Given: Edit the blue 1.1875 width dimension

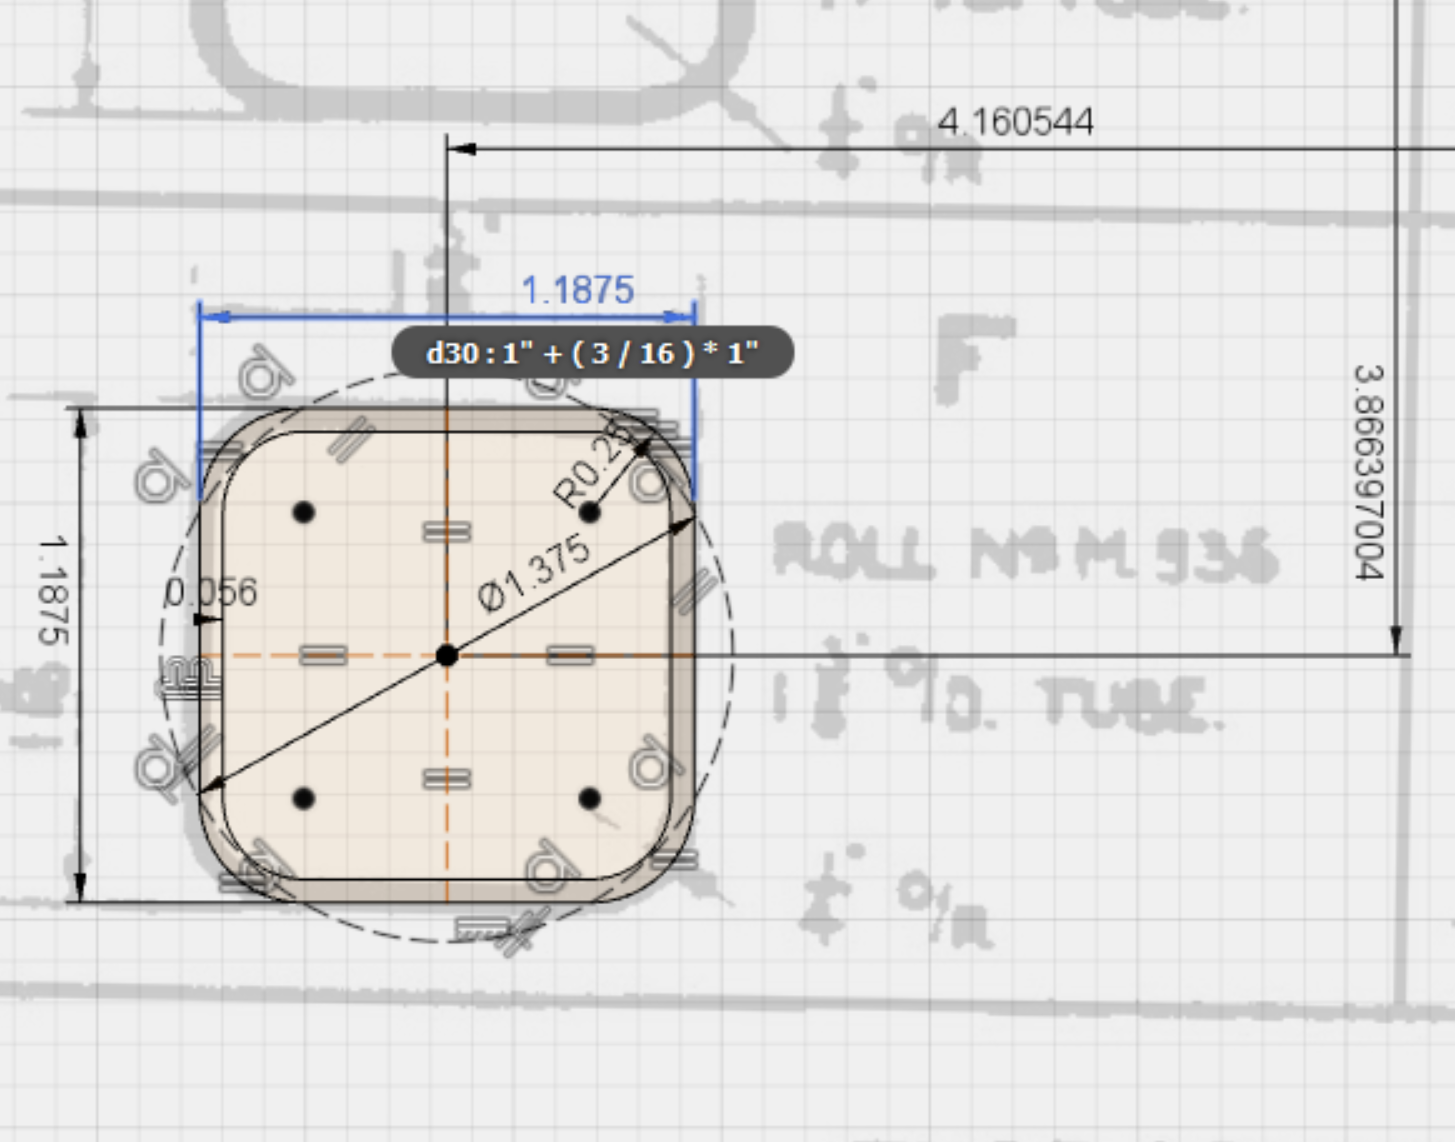Looking at the screenshot, I should click(578, 290).
